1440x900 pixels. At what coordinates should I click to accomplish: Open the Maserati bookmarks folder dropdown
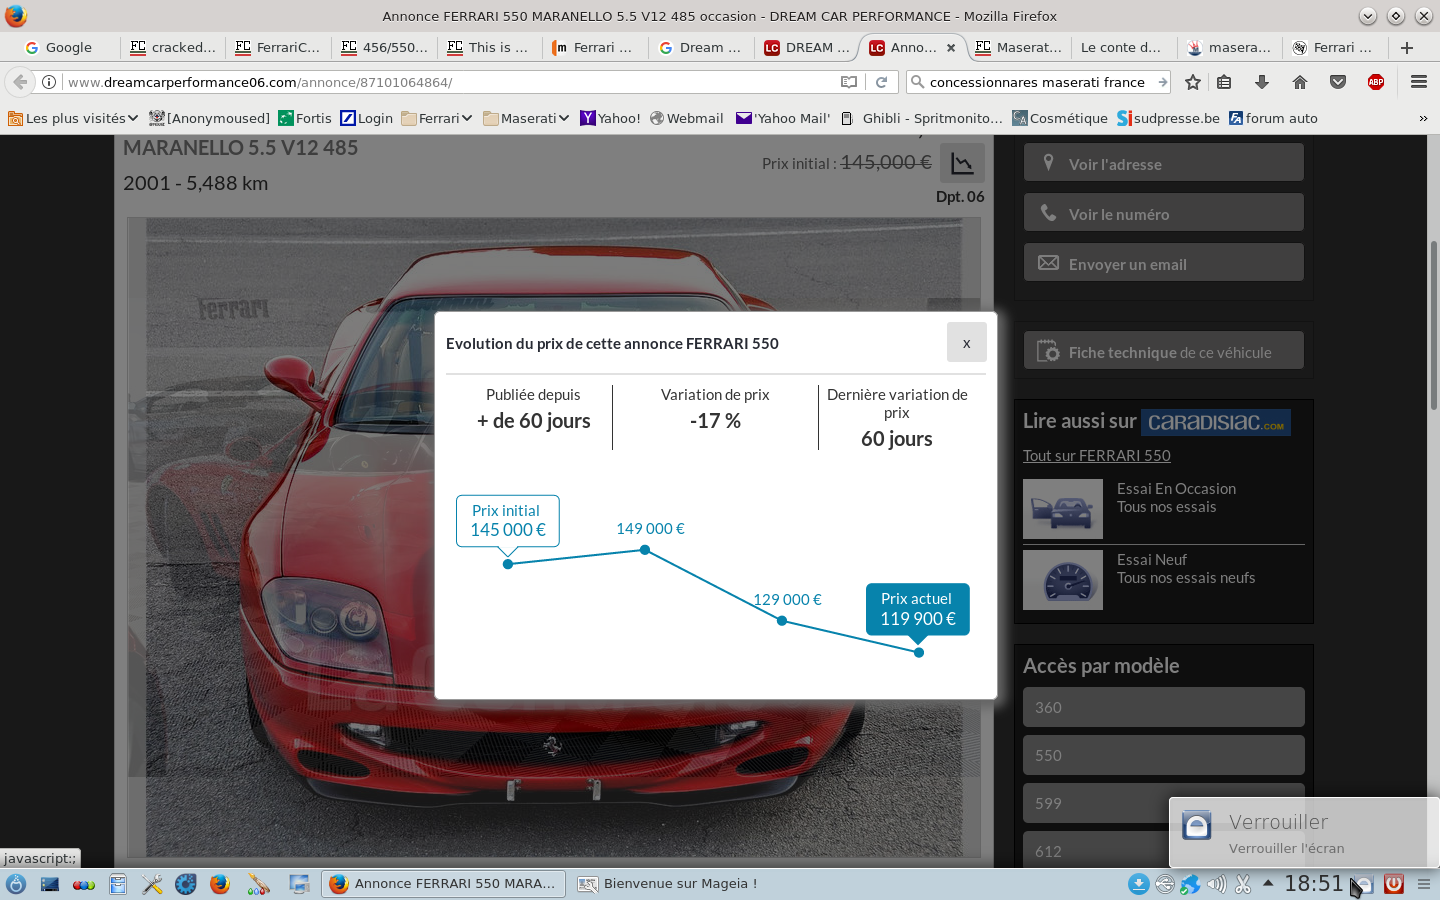(x=526, y=118)
